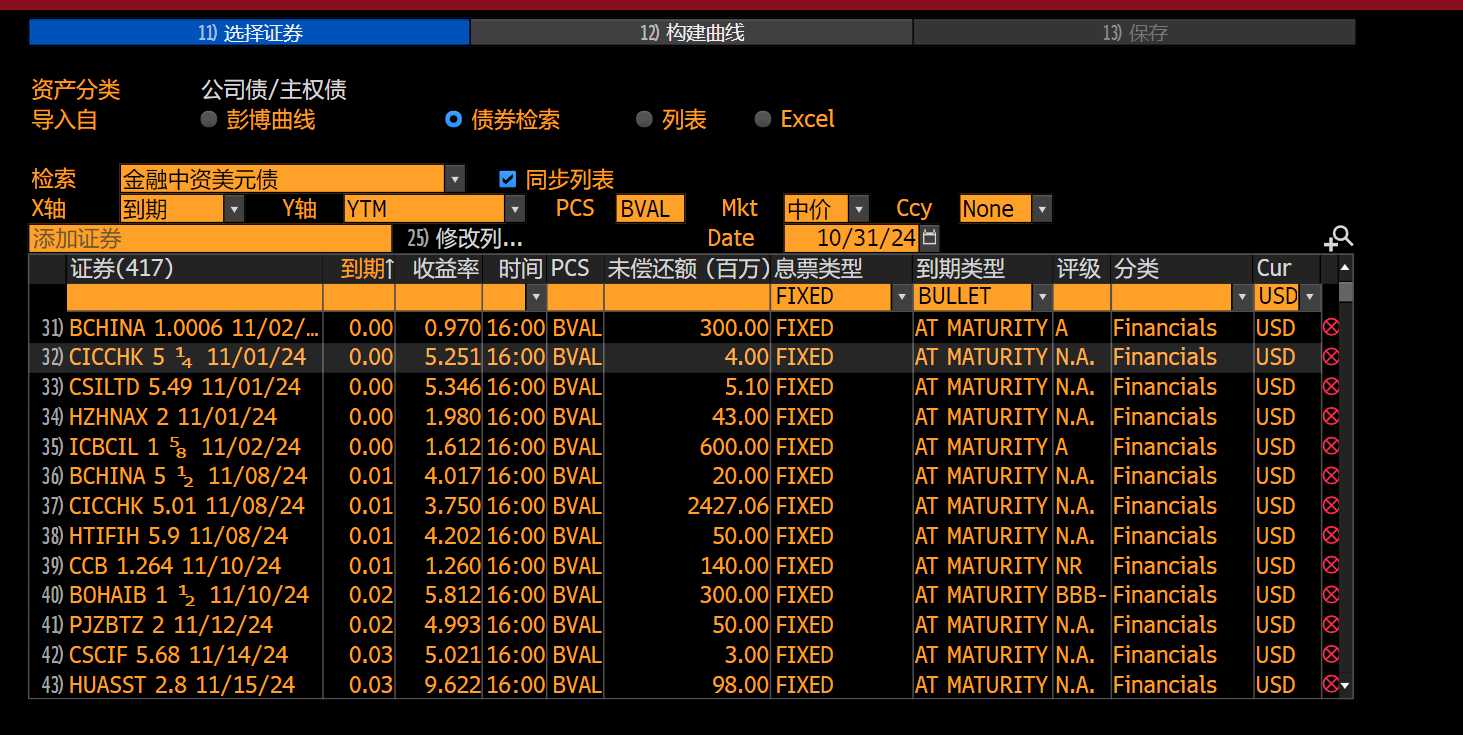The image size is (1463, 735).
Task: Click the 修改列 button
Action: point(465,239)
